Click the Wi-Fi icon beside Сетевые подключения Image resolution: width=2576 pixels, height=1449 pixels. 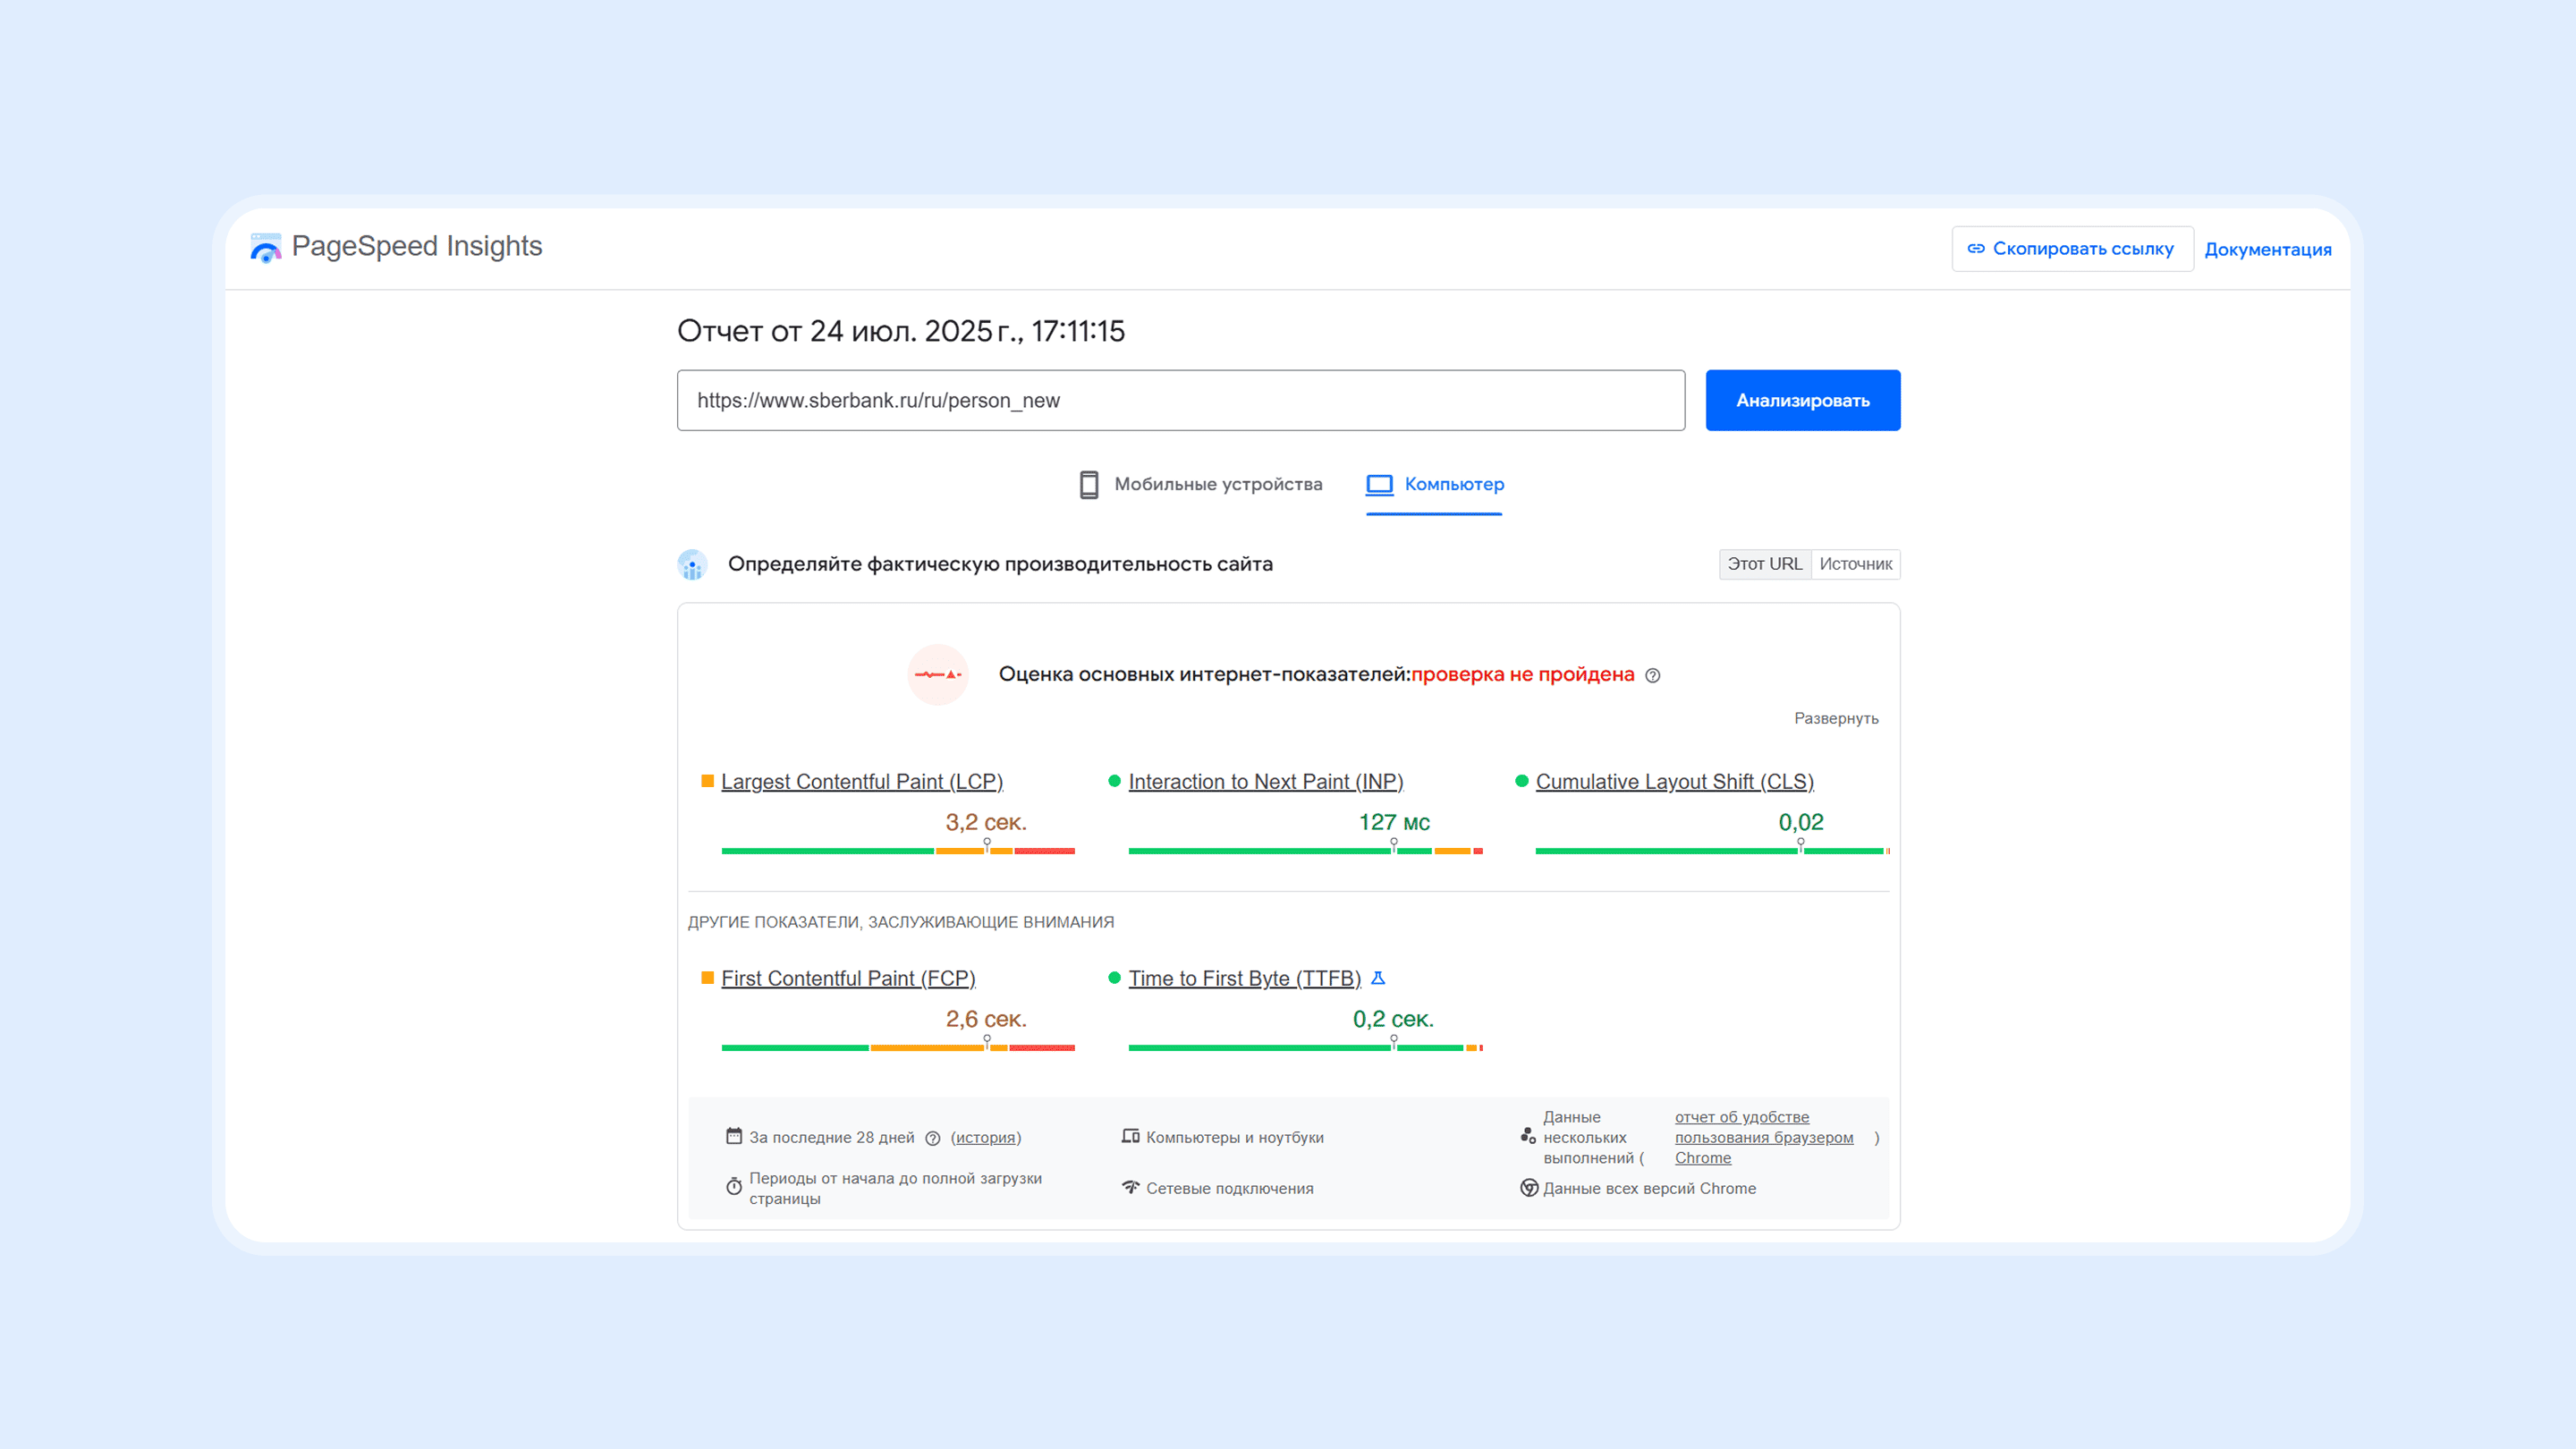click(1130, 1187)
